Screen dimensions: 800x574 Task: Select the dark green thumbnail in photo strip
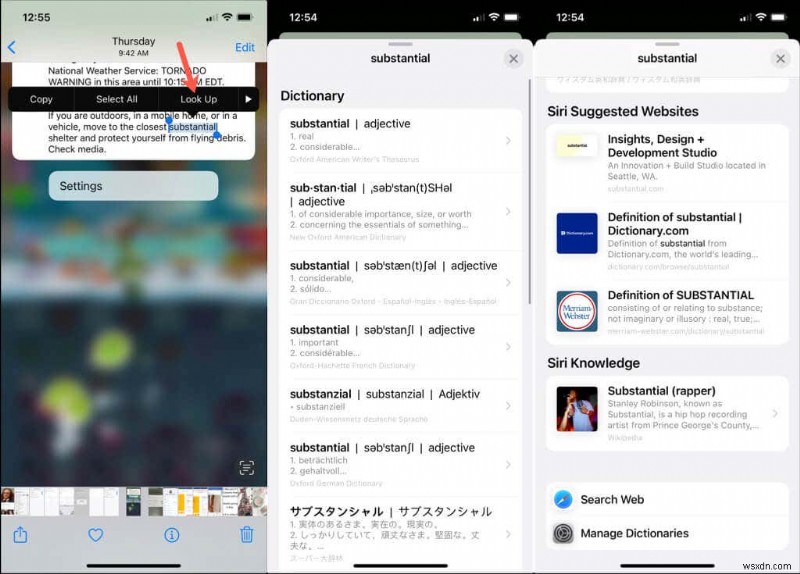pos(133,502)
